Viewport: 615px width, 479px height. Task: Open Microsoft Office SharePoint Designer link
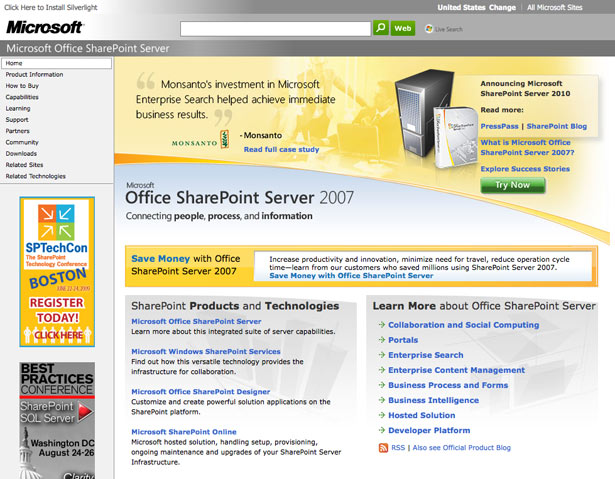(200, 392)
